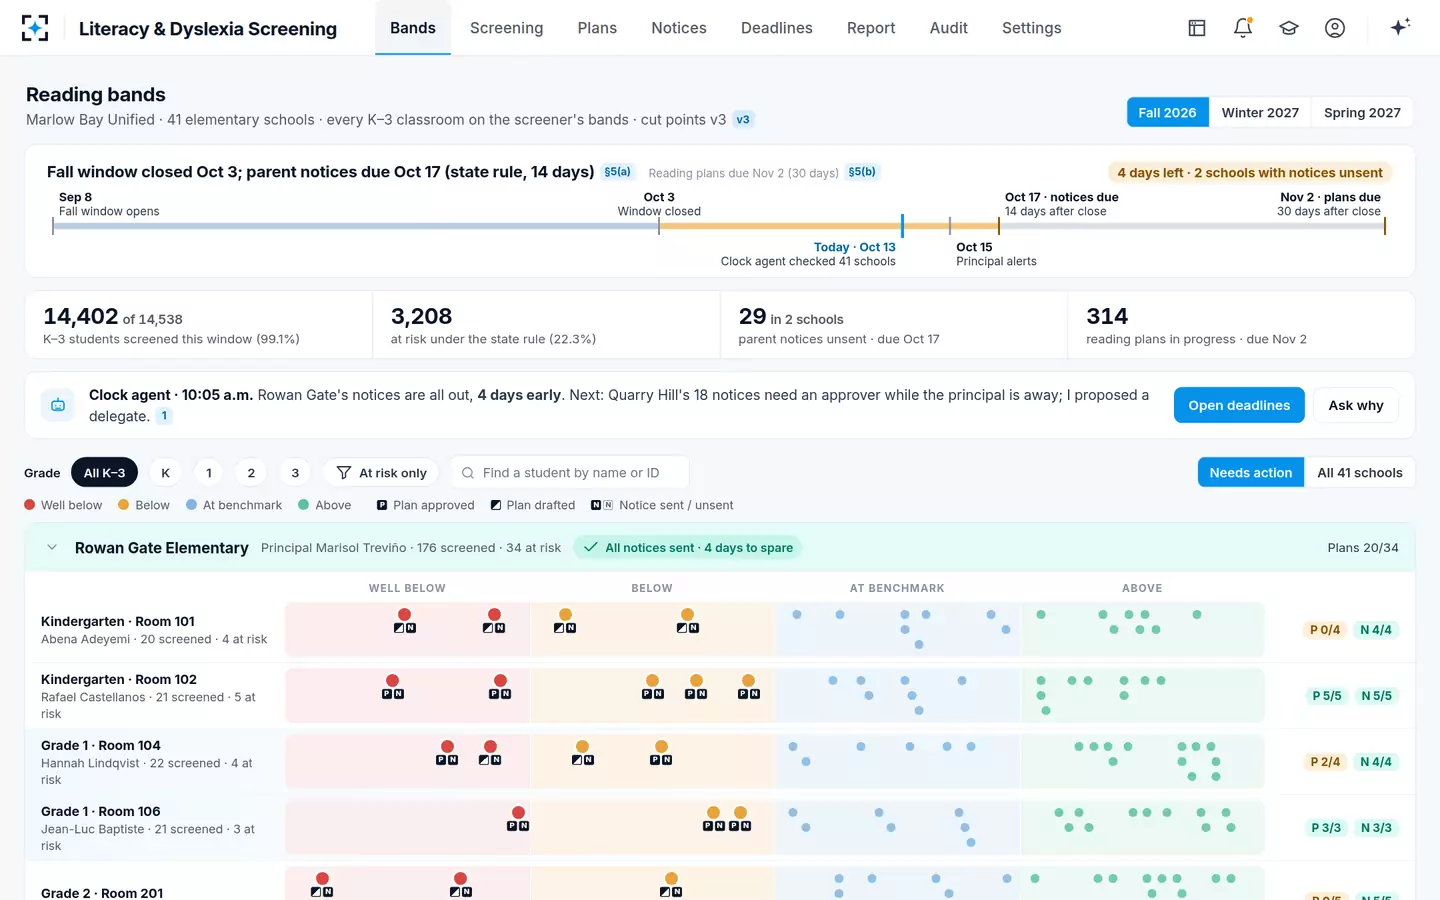This screenshot has height=900, width=1440.
Task: Switch to the Plans tab
Action: click(x=597, y=28)
